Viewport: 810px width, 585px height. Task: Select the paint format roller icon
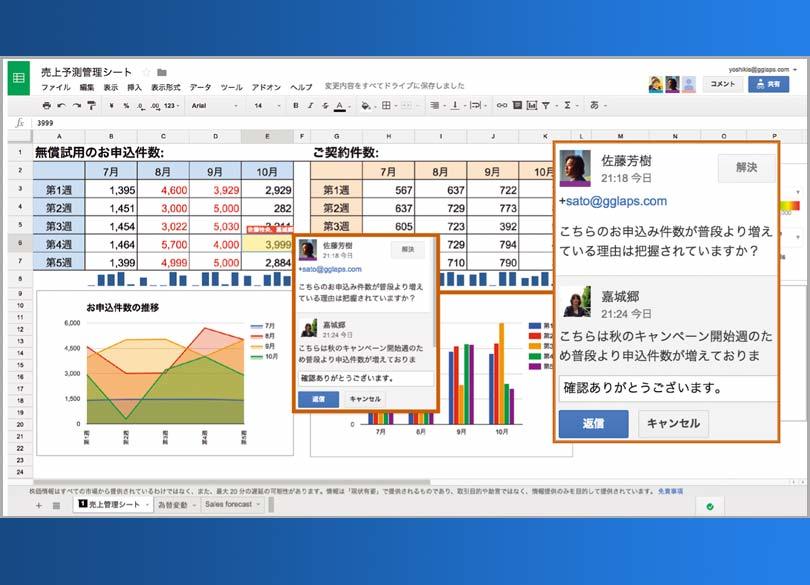[x=92, y=105]
